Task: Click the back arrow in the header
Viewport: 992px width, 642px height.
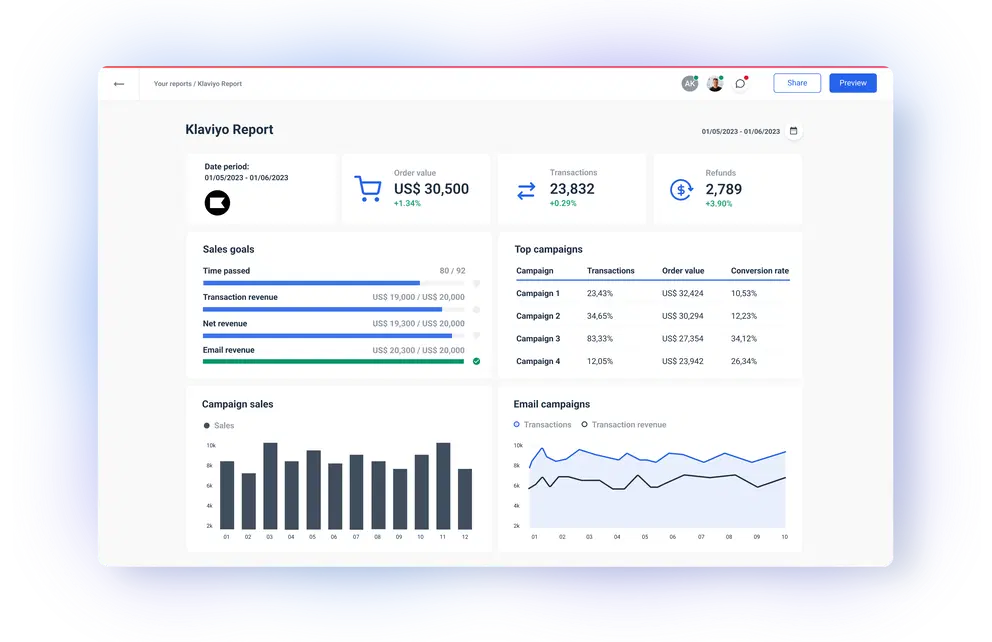Action: [119, 84]
